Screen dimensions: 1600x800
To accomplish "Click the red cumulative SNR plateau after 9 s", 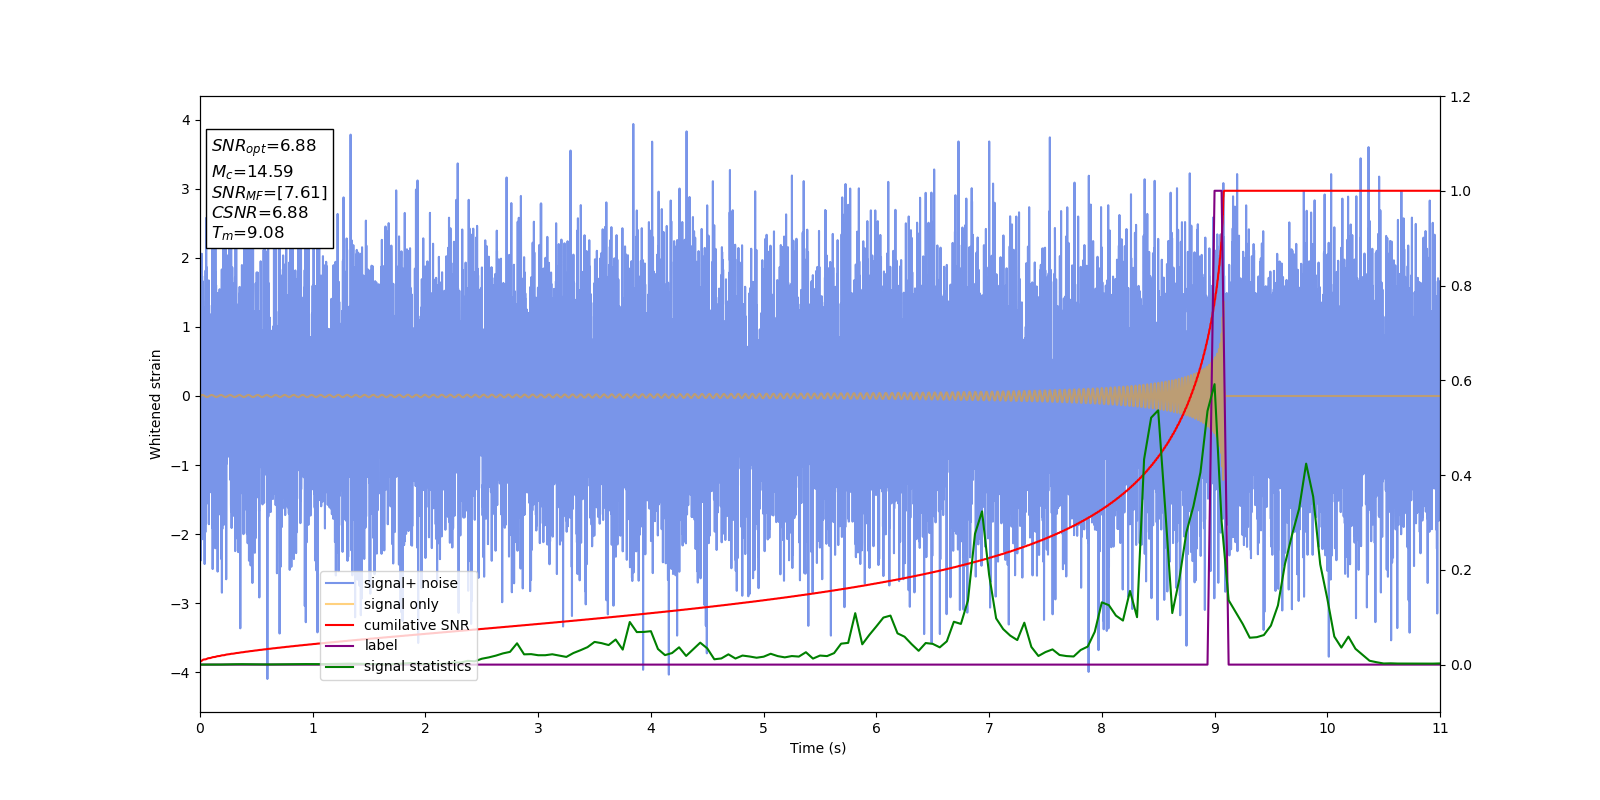I will point(1332,191).
